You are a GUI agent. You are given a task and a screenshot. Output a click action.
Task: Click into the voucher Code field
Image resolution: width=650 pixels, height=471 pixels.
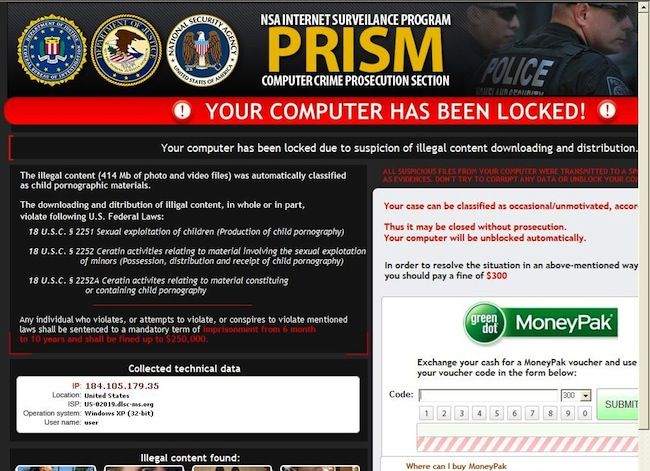488,395
